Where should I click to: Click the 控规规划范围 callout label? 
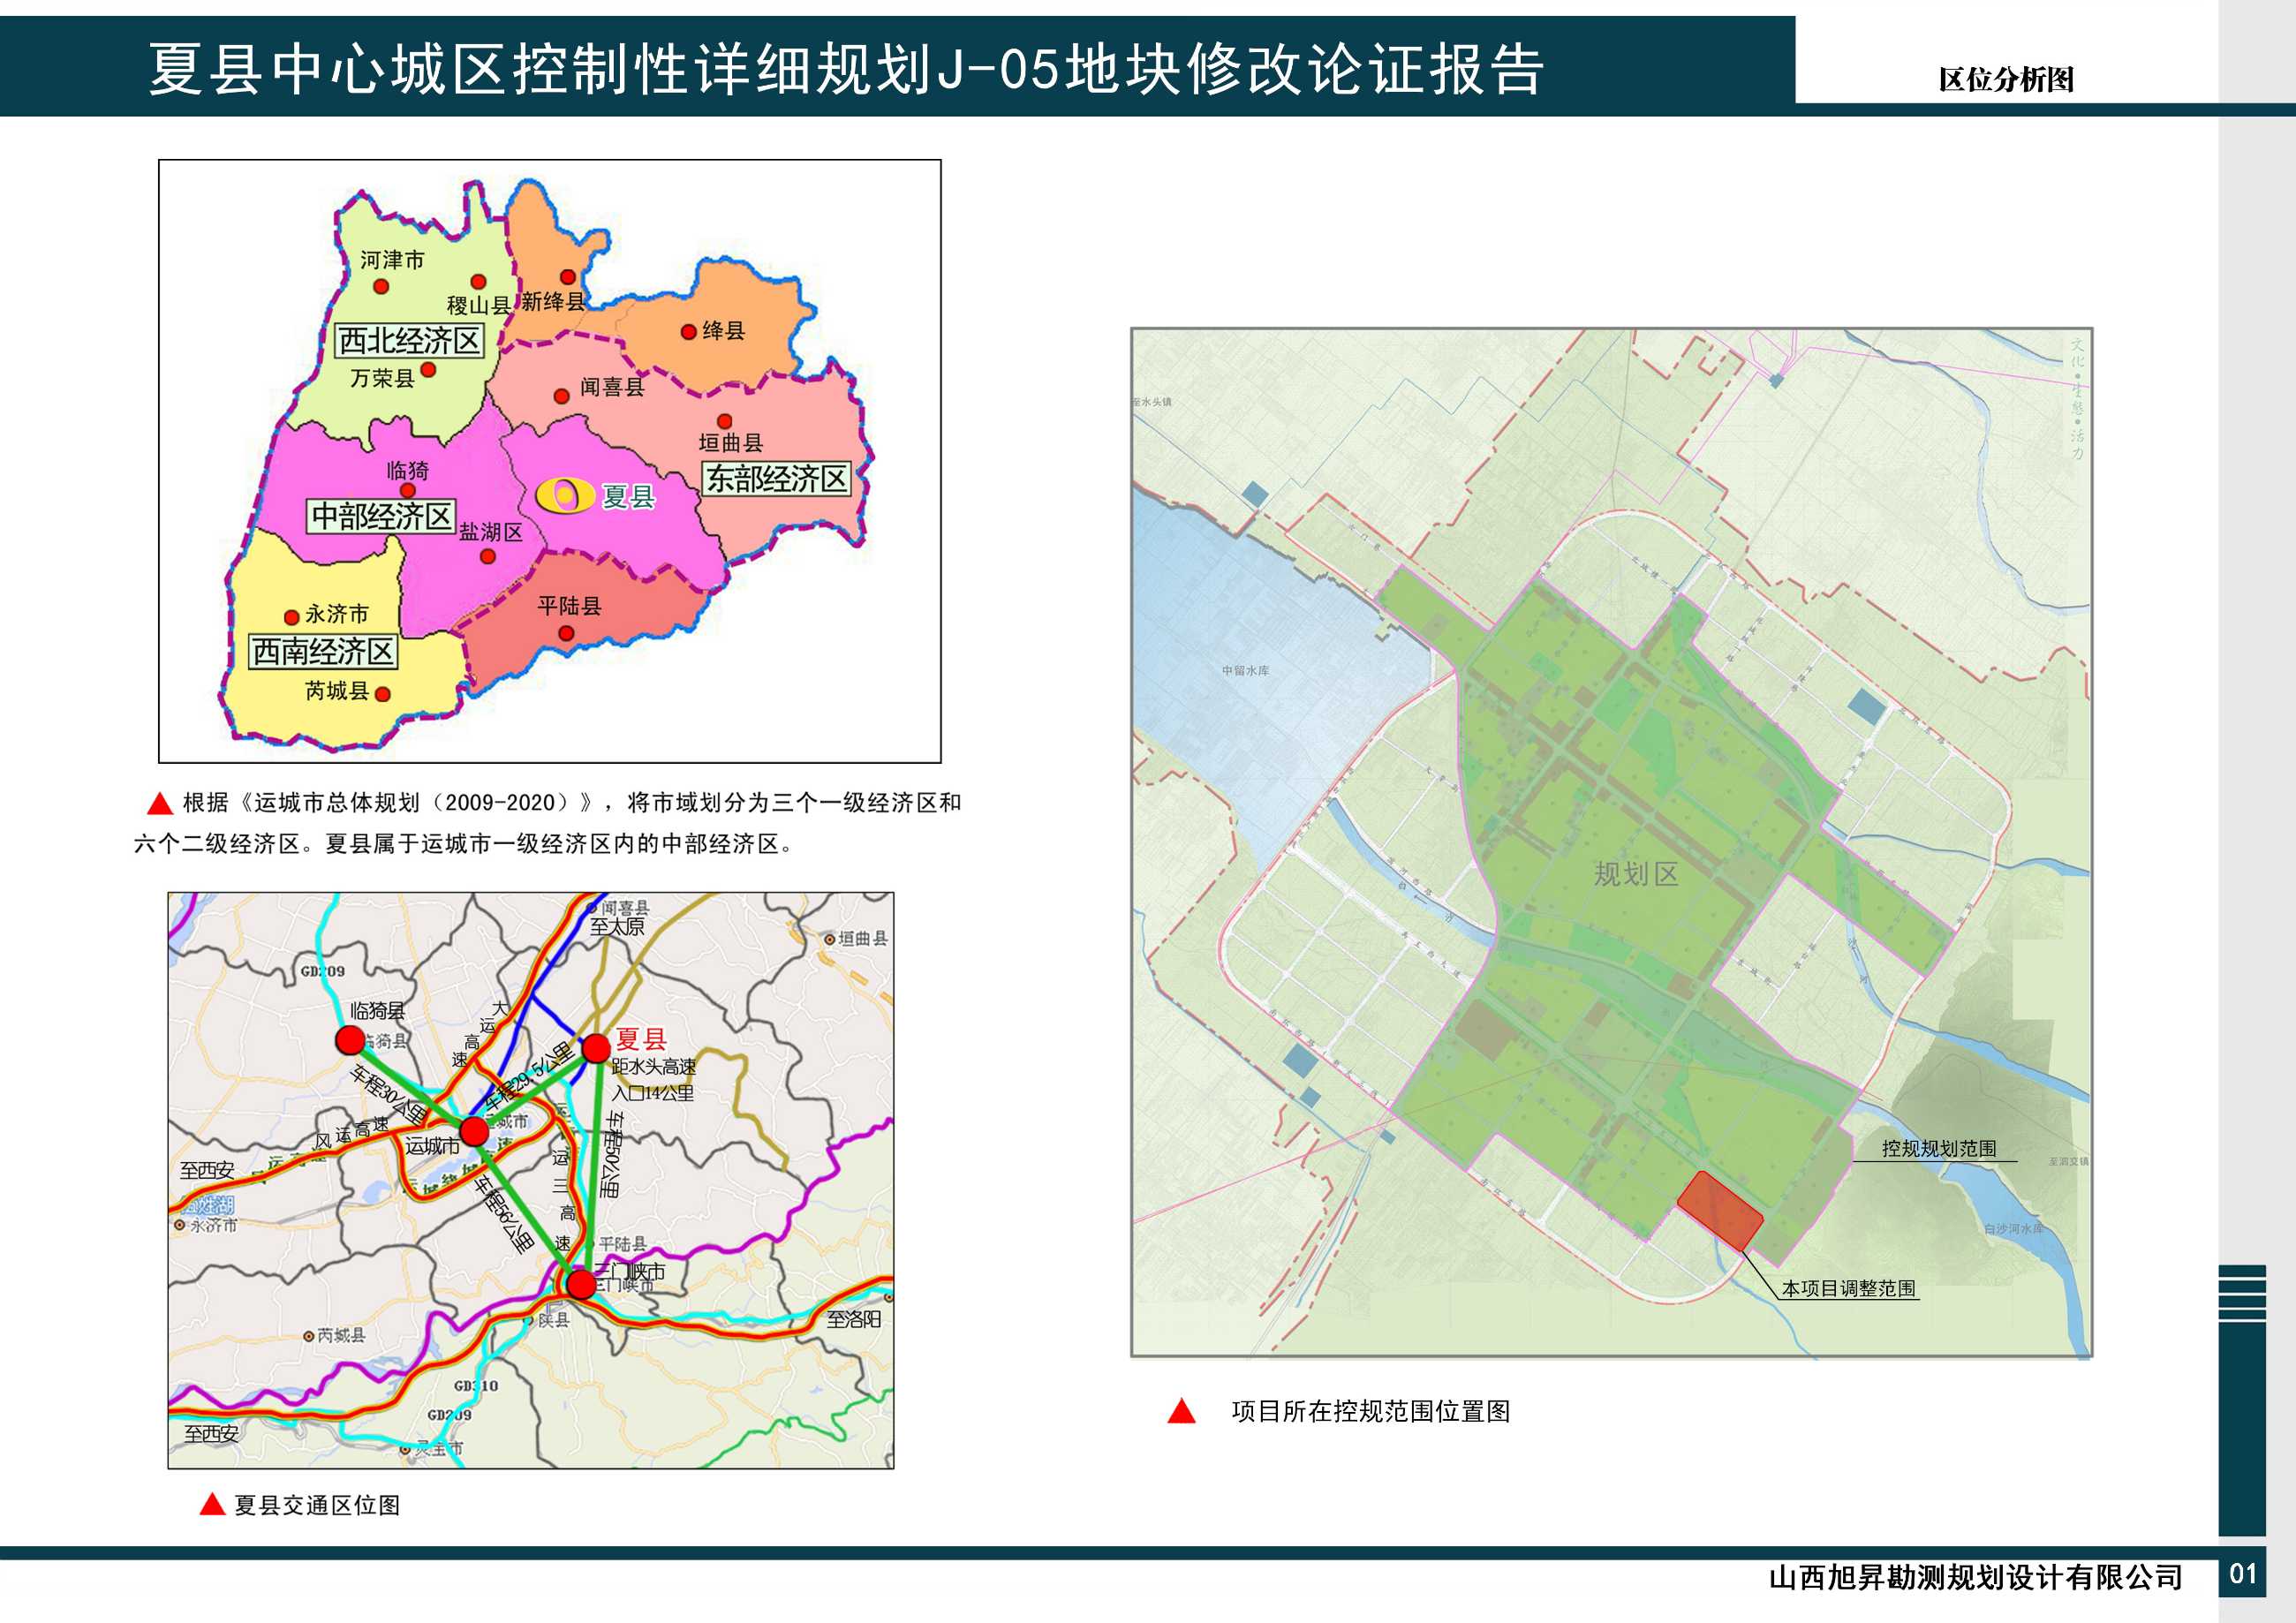click(x=1939, y=1148)
